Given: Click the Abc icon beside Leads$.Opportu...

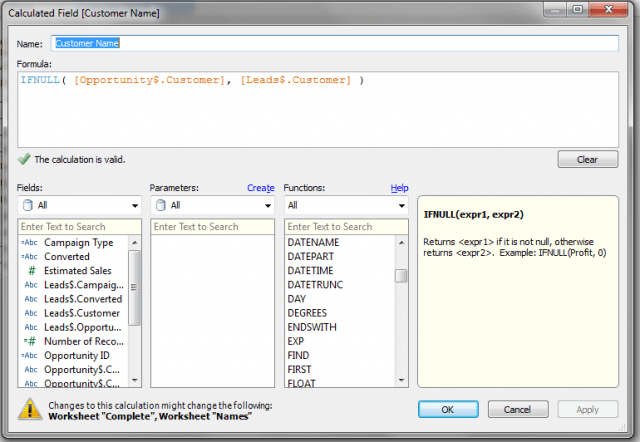Looking at the screenshot, I should (x=31, y=327).
